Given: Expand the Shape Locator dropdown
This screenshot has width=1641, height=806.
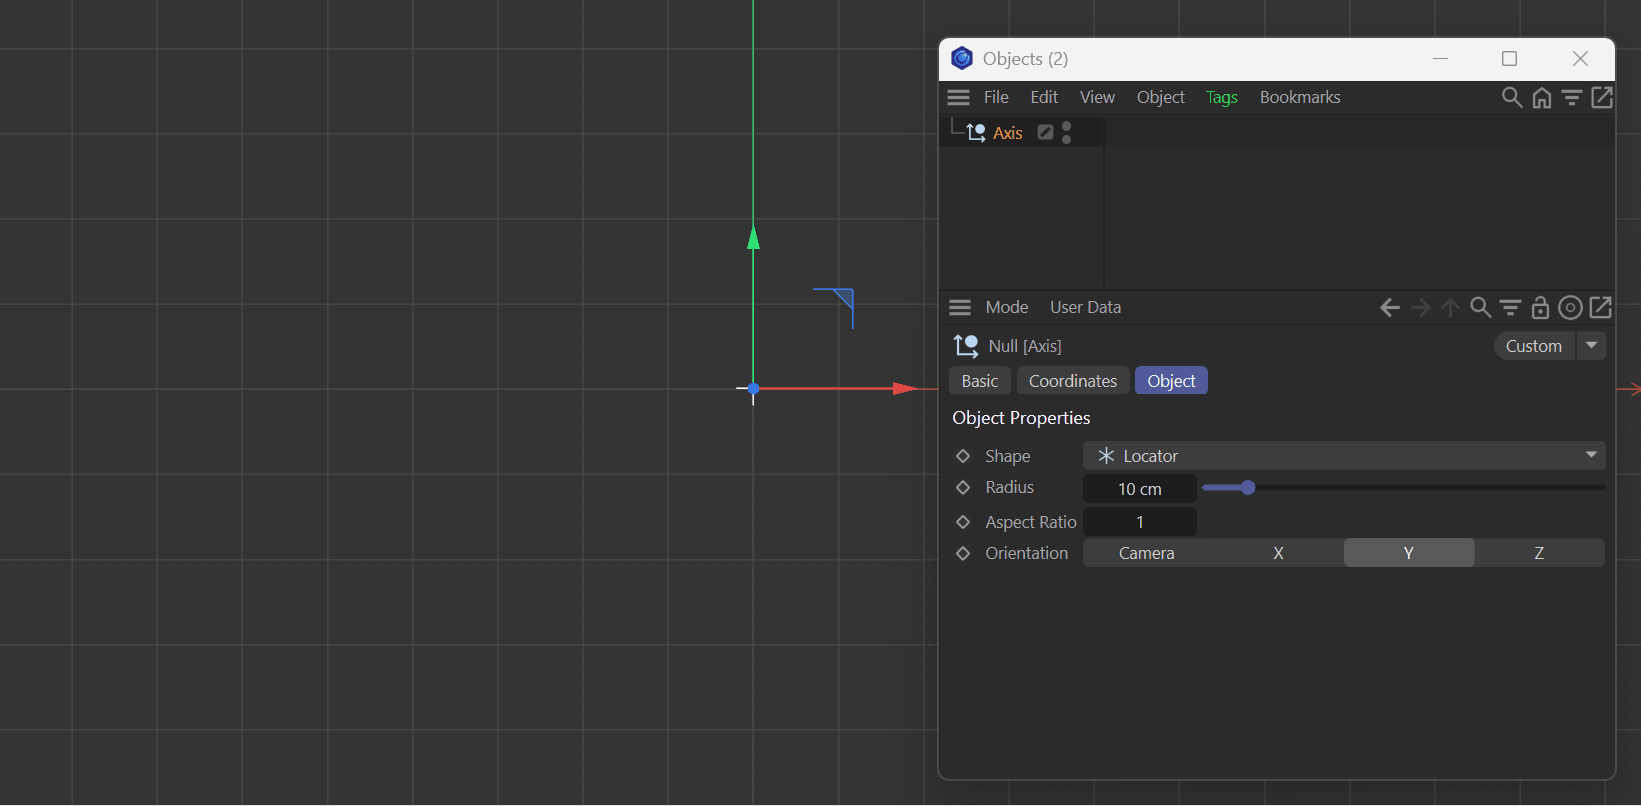Looking at the screenshot, I should 1344,456.
